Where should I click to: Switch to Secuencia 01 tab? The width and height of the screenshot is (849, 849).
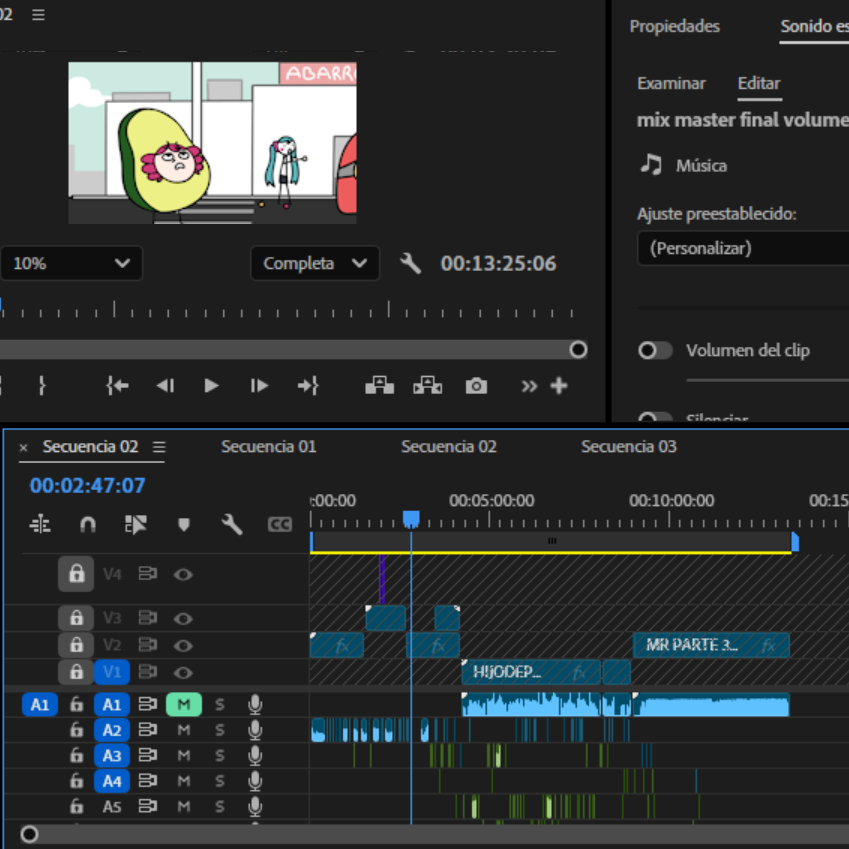point(269,447)
